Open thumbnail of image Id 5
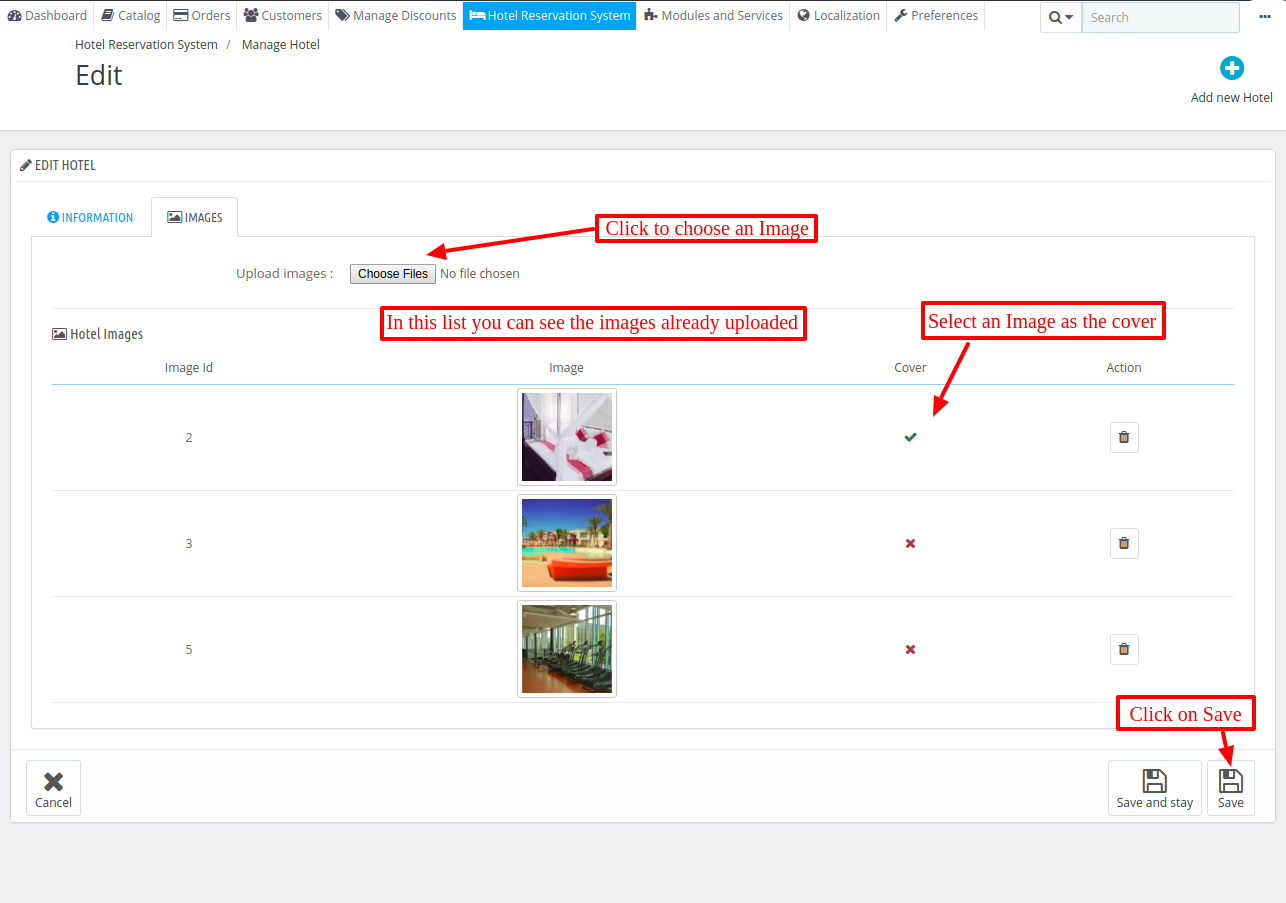Image resolution: width=1286 pixels, height=903 pixels. tap(567, 649)
